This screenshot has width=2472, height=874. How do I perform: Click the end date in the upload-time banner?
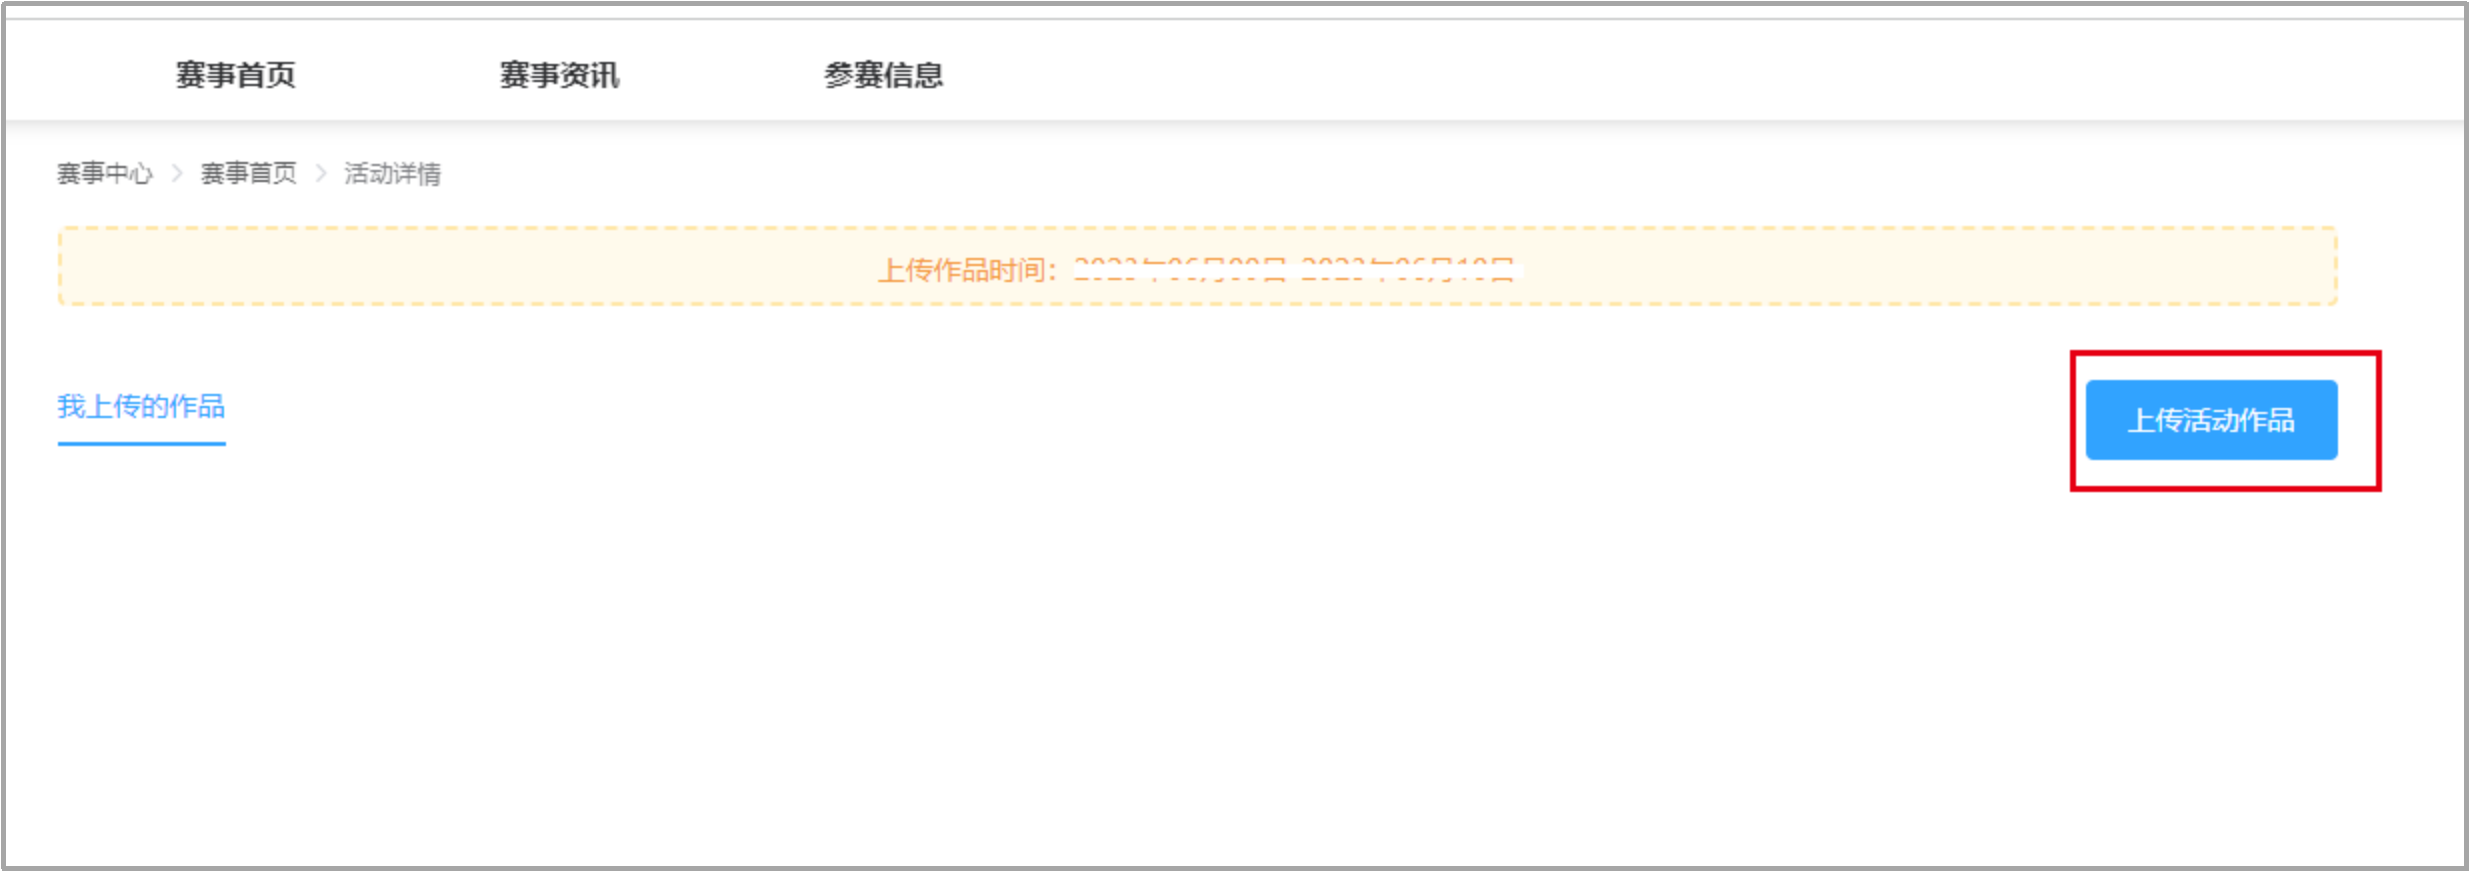click(1407, 269)
